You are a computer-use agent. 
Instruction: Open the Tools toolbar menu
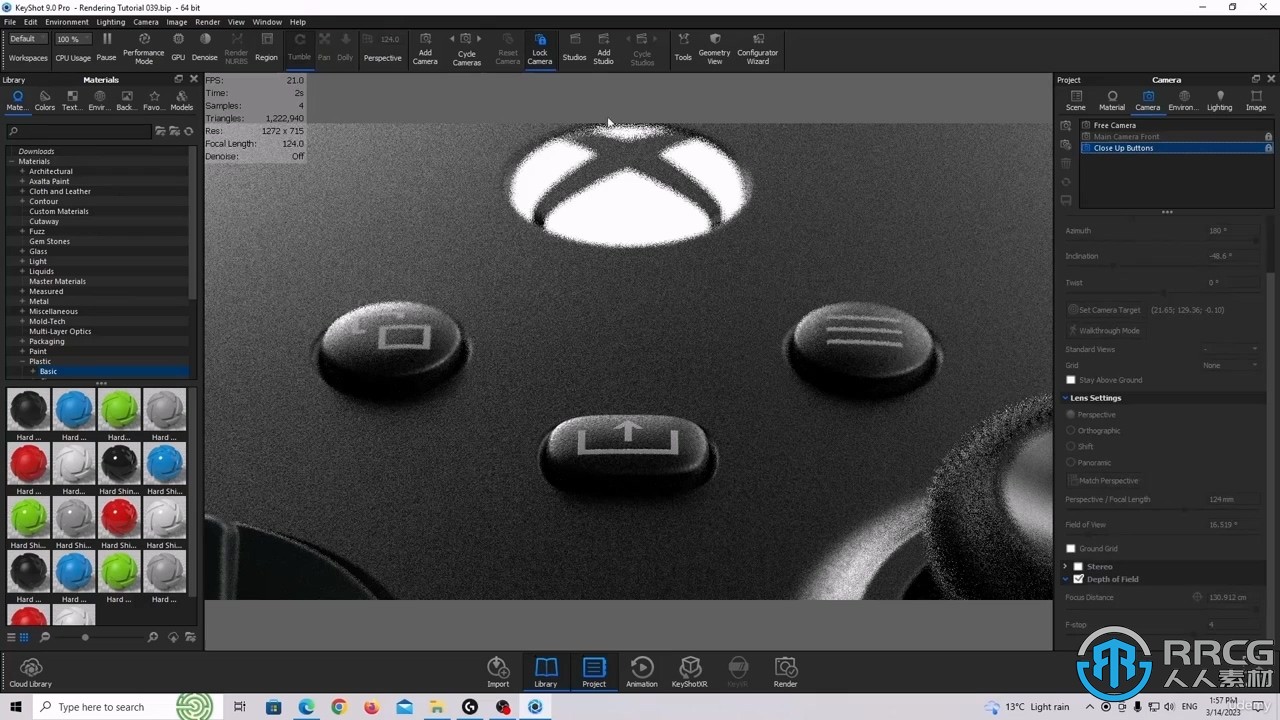pyautogui.click(x=683, y=47)
